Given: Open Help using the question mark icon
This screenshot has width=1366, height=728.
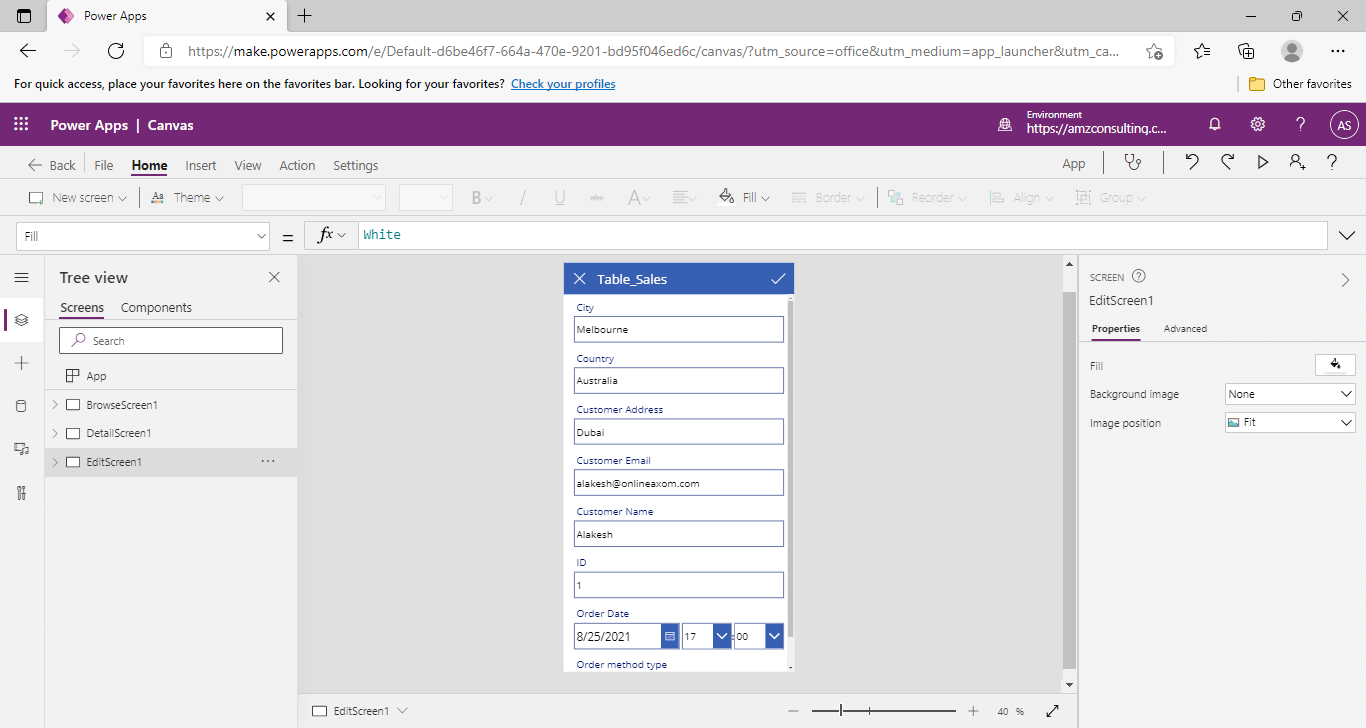Looking at the screenshot, I should click(1331, 161).
